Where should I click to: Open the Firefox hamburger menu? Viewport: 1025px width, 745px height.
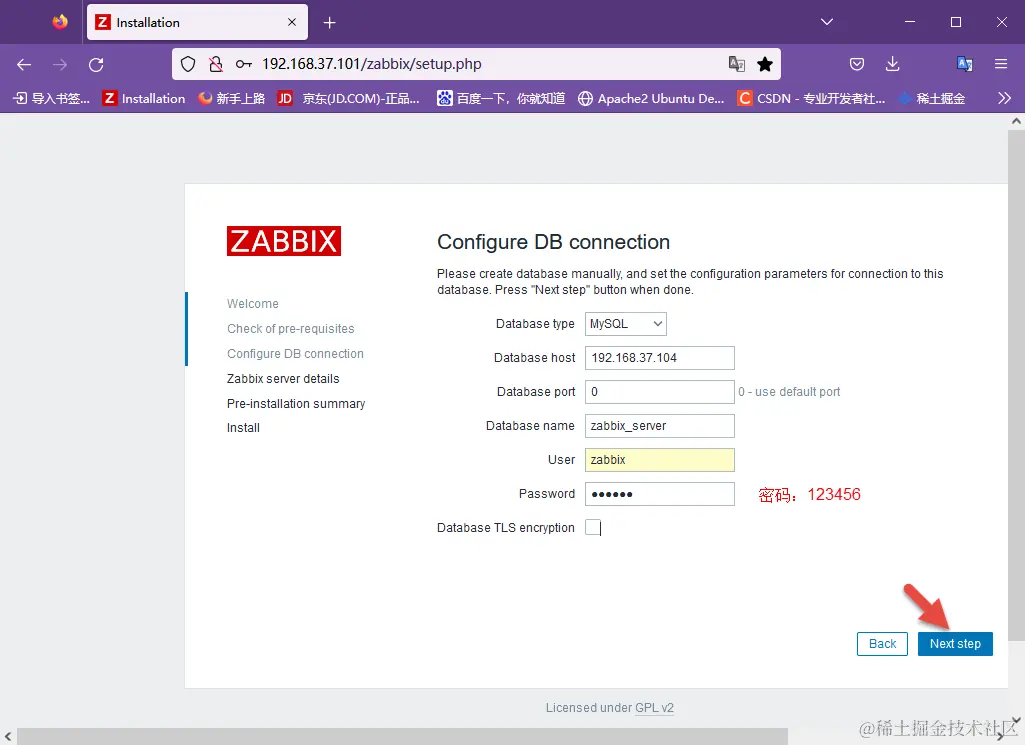pyautogui.click(x=1001, y=64)
